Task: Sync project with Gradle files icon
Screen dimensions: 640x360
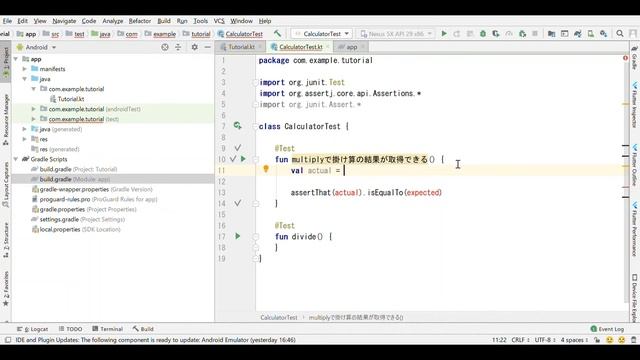Action: coord(578,33)
